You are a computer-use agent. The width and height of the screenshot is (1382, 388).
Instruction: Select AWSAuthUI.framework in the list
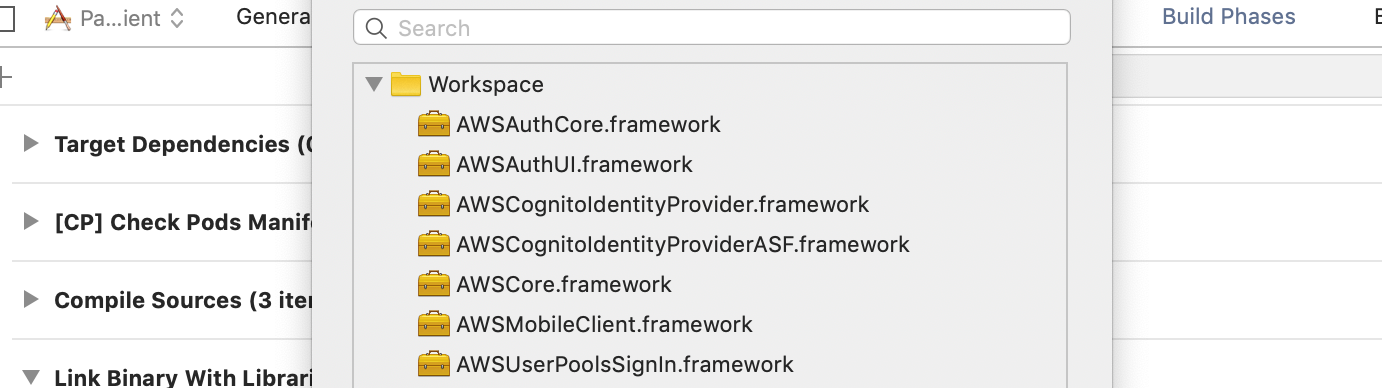pos(574,165)
